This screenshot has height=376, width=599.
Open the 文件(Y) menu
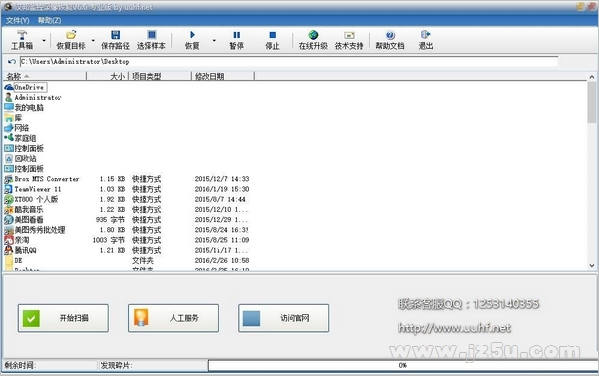pos(17,20)
